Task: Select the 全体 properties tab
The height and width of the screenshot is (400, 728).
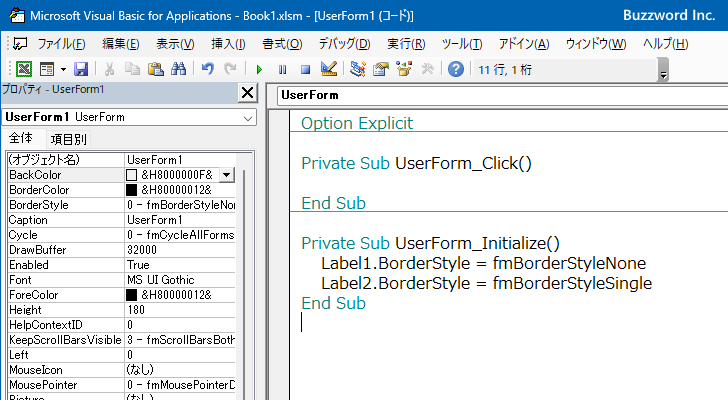Action: [x=20, y=139]
